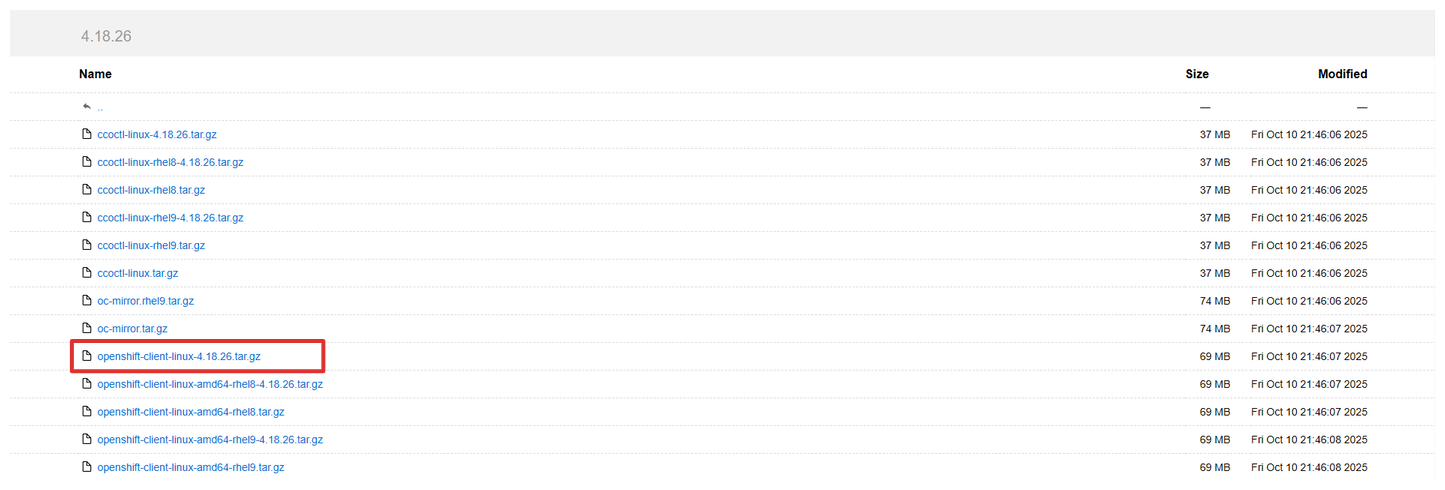Click file icon beside openshift-client-linux-4.18.26.tar.gz

click(x=87, y=356)
